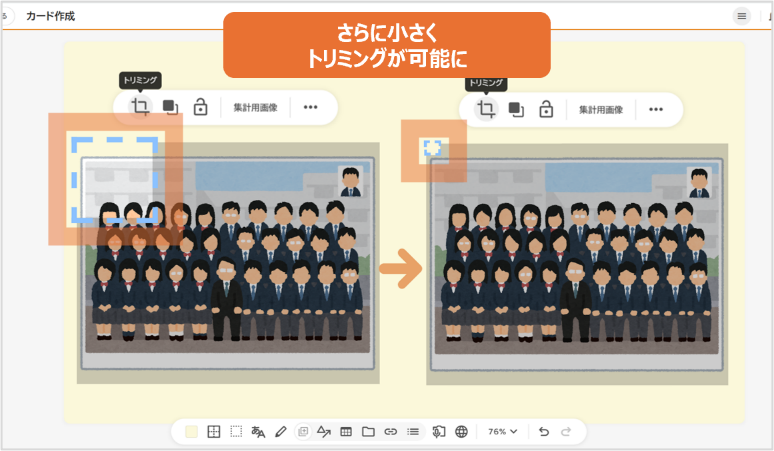Image resolution: width=774 pixels, height=451 pixels.
Task: Click the crop (トリミング) icon in left toolbar
Action: [140, 107]
